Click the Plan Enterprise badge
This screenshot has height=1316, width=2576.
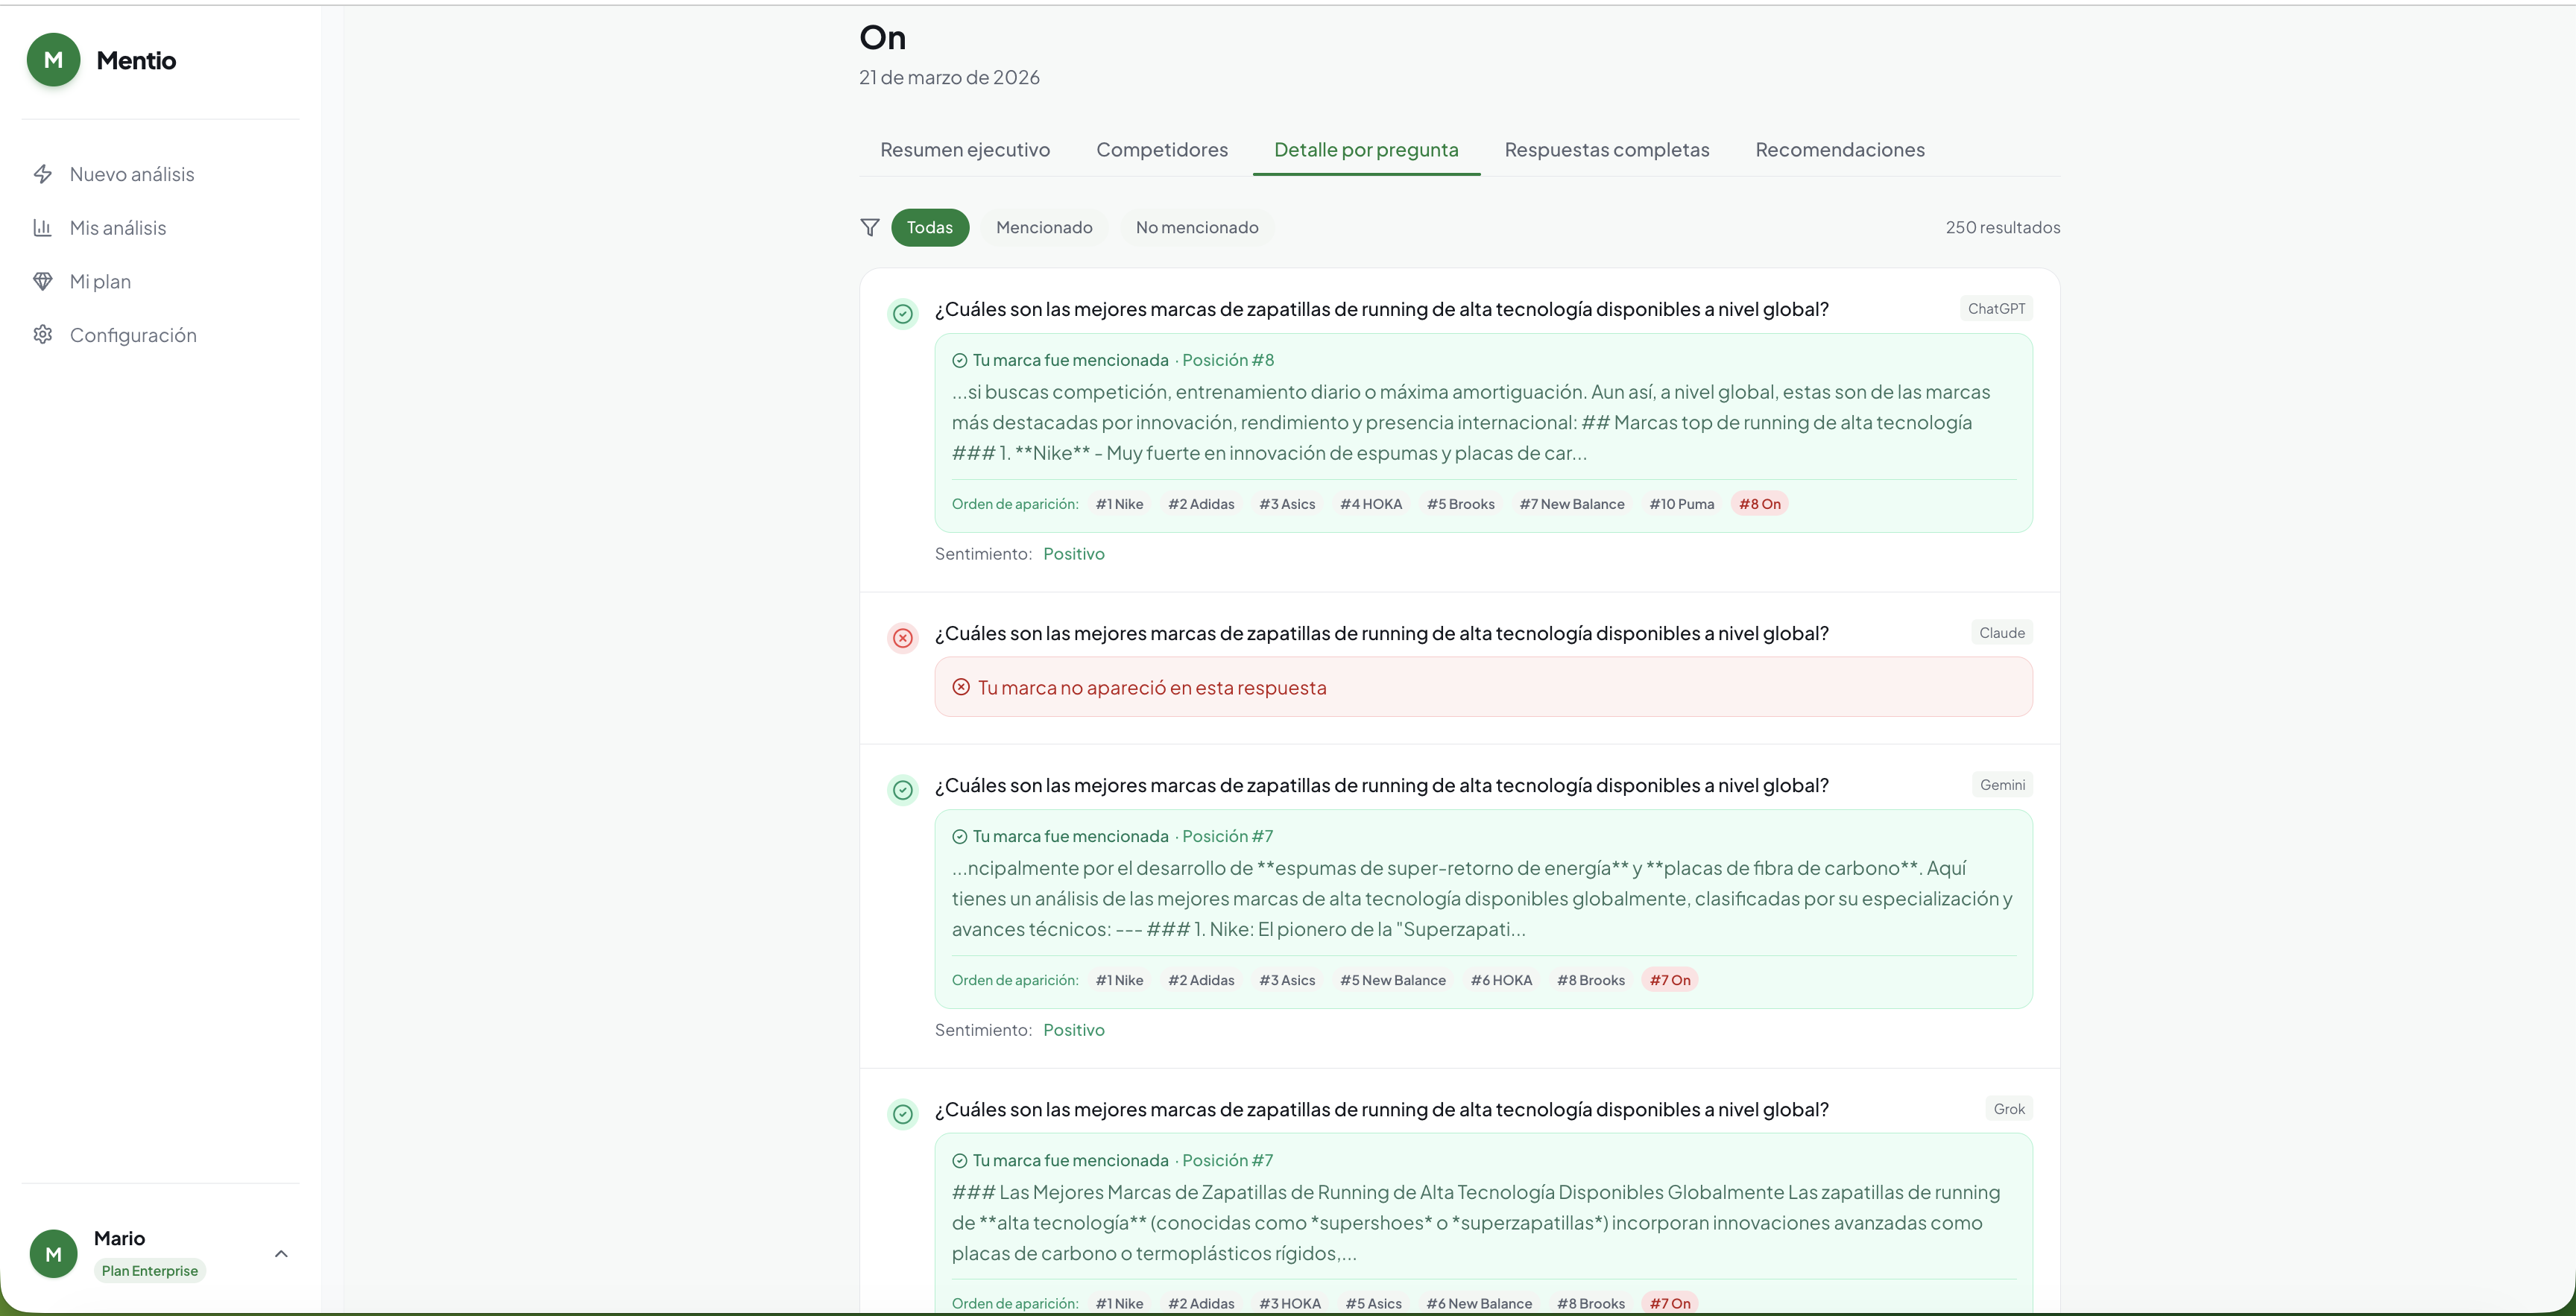coord(150,1271)
